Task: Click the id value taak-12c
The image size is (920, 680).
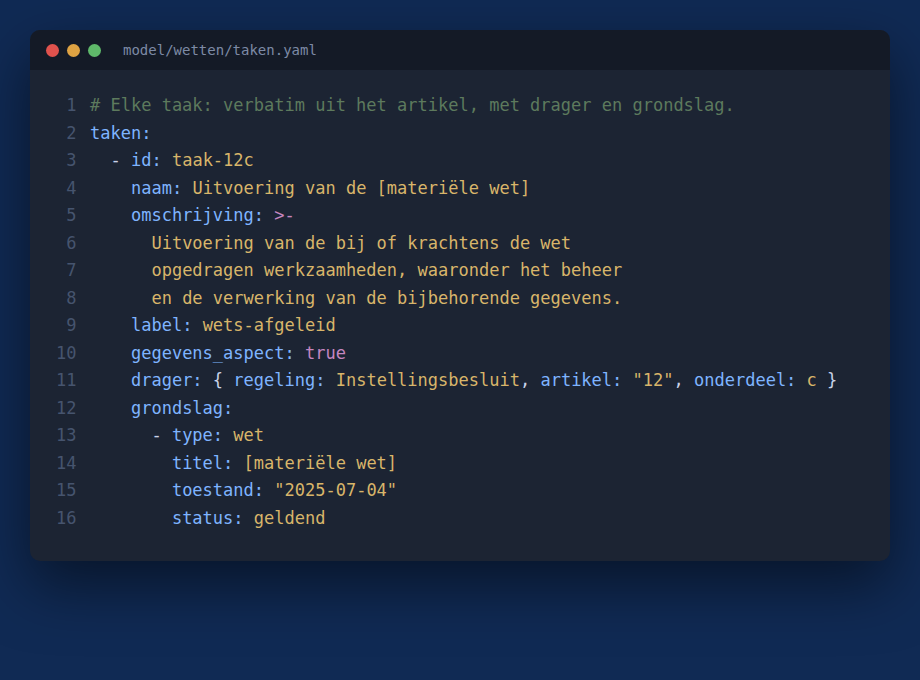Action: [212, 160]
